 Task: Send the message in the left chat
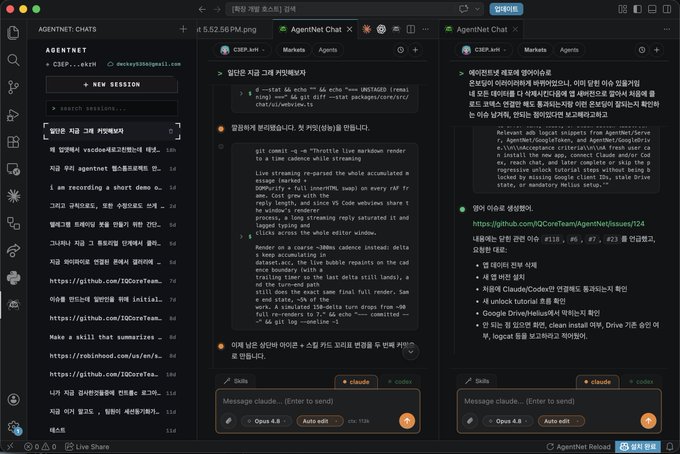407,421
